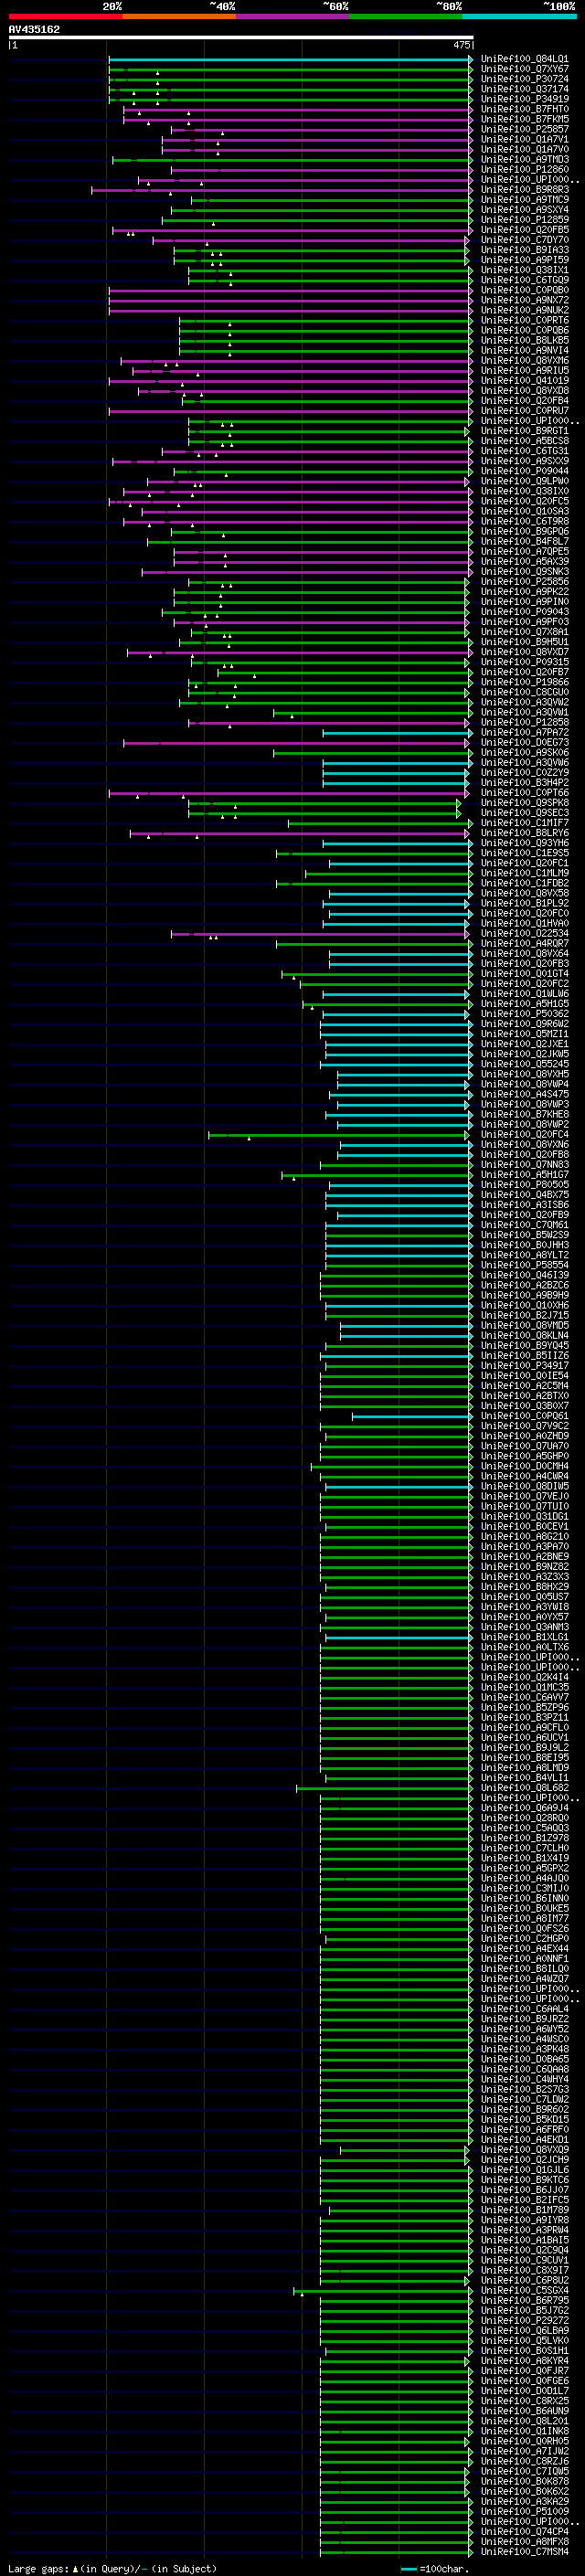Select hit label UniRef100_D0EG73
This screenshot has height=2576, width=585.
coord(524,743)
